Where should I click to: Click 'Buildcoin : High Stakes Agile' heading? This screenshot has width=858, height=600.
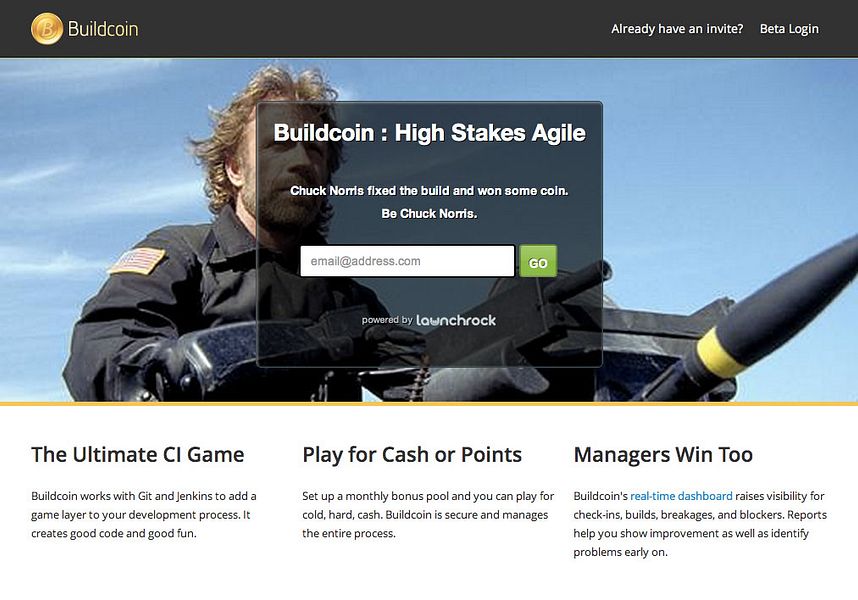(430, 133)
